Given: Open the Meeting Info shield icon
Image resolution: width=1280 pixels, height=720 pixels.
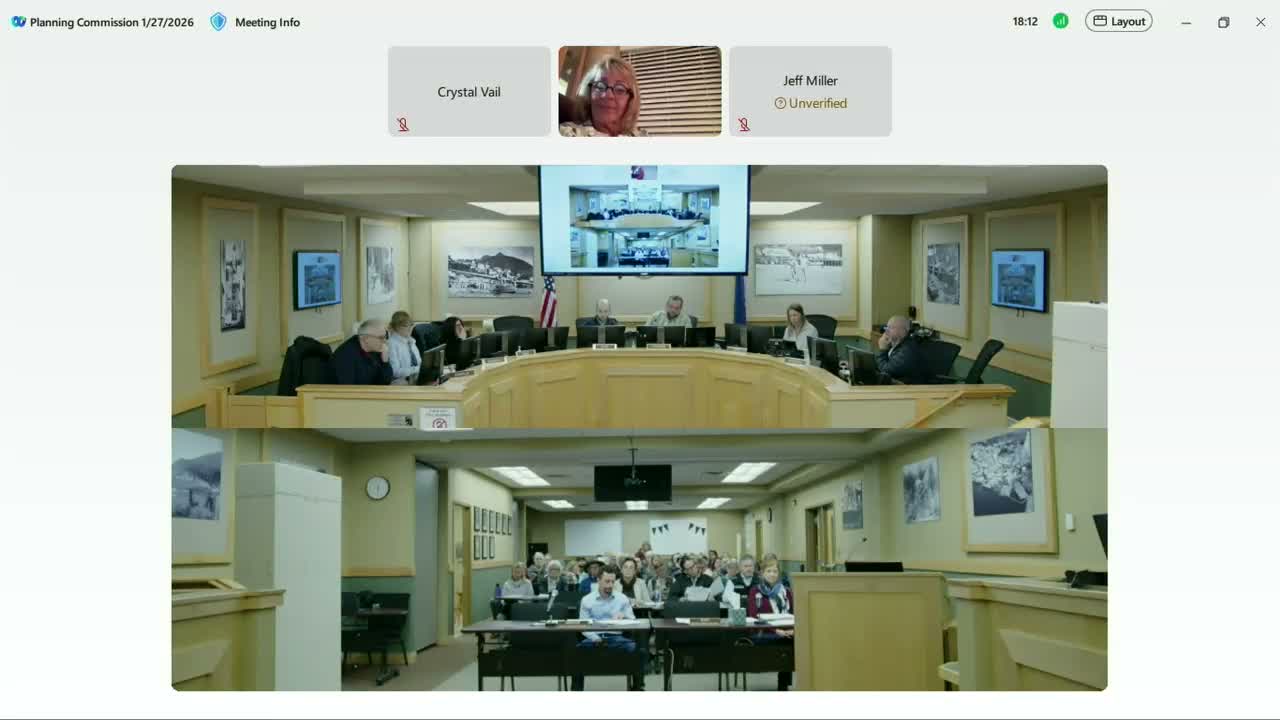Looking at the screenshot, I should tap(218, 22).
